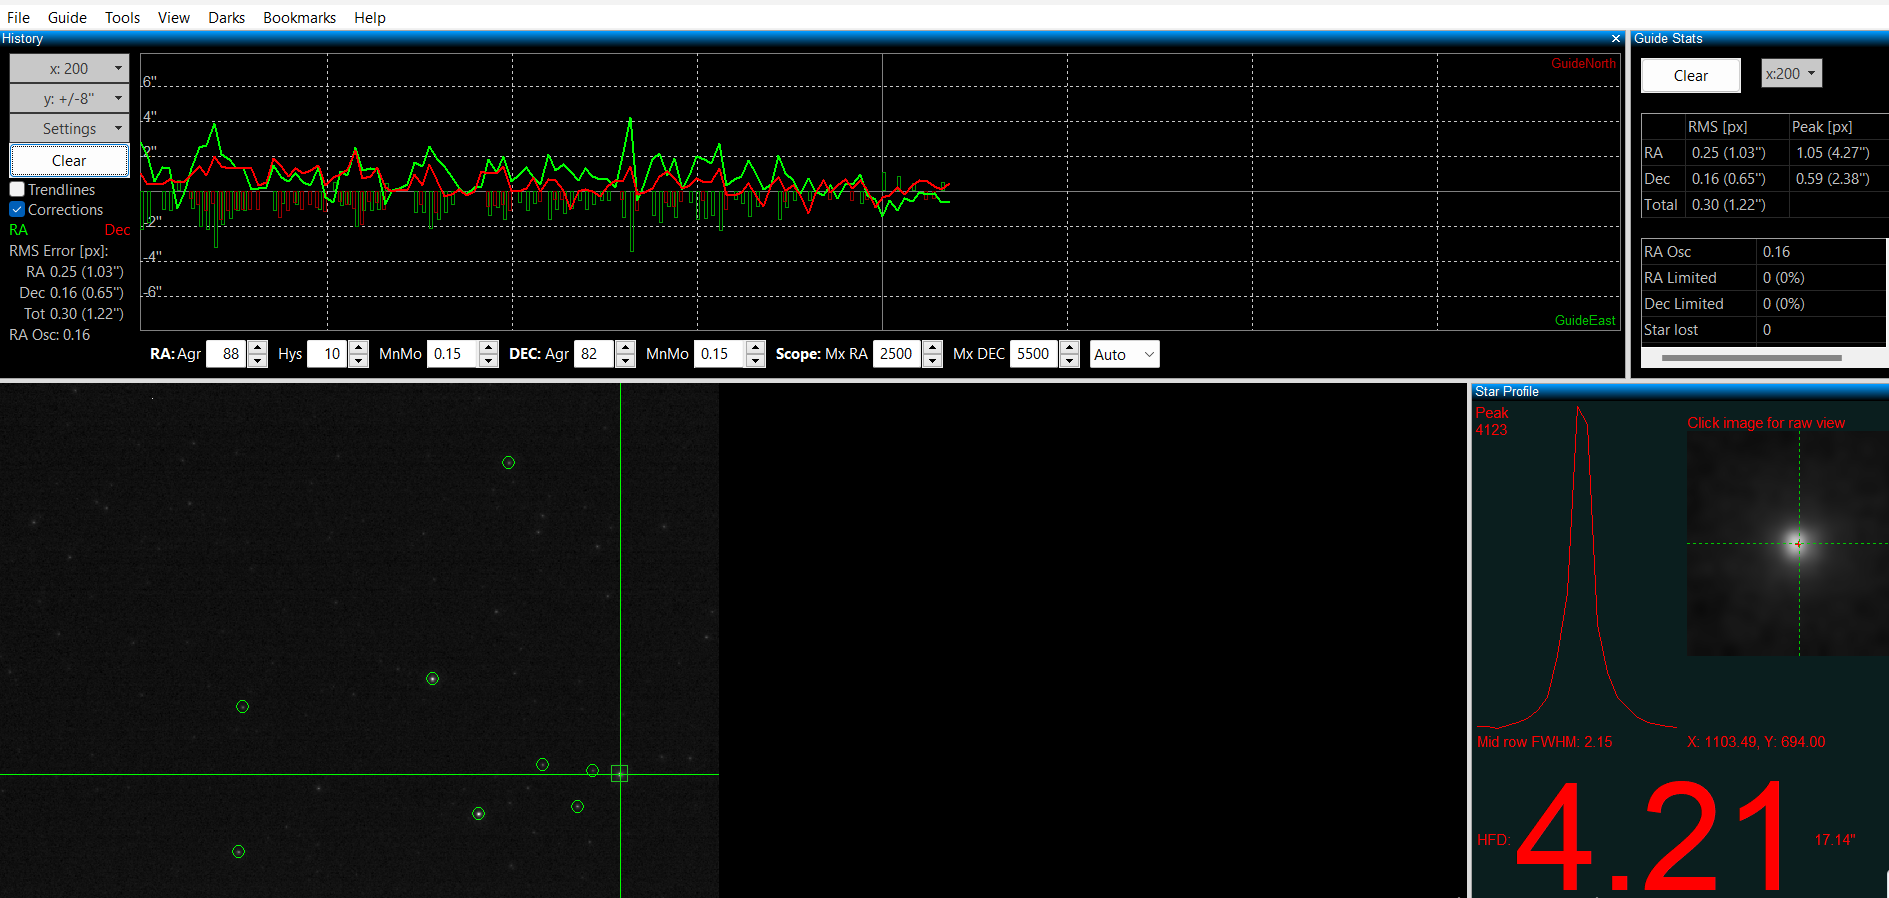Open the Settings dropdown in History panel
Screen dimensions: 1889x898
coord(69,128)
